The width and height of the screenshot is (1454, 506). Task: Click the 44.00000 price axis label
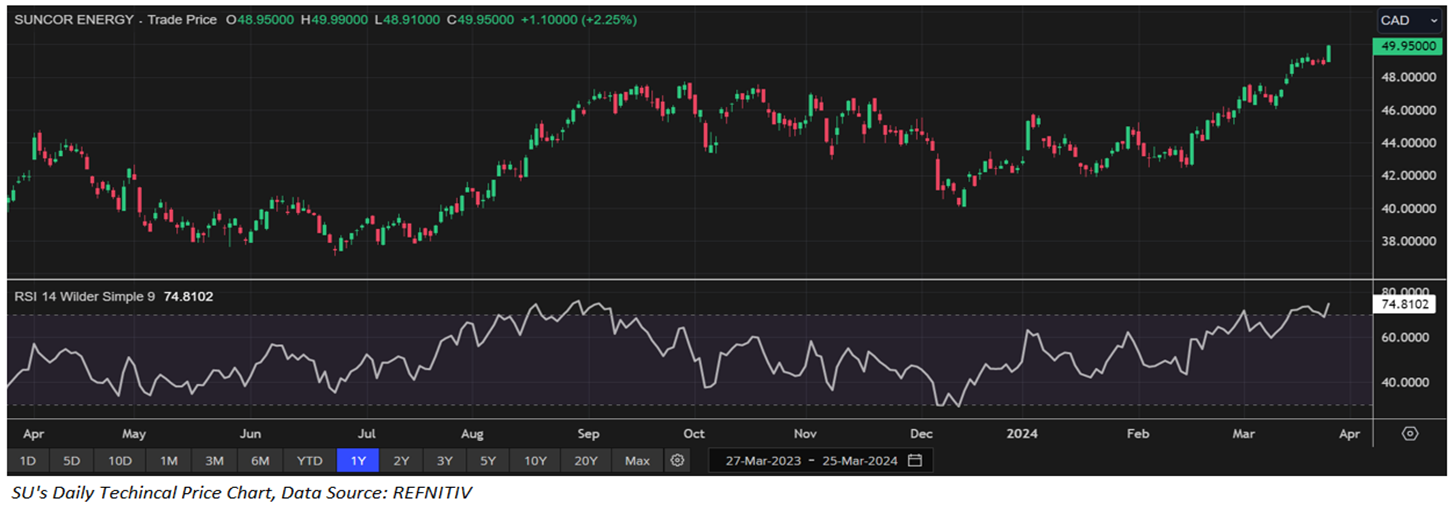[1409, 143]
